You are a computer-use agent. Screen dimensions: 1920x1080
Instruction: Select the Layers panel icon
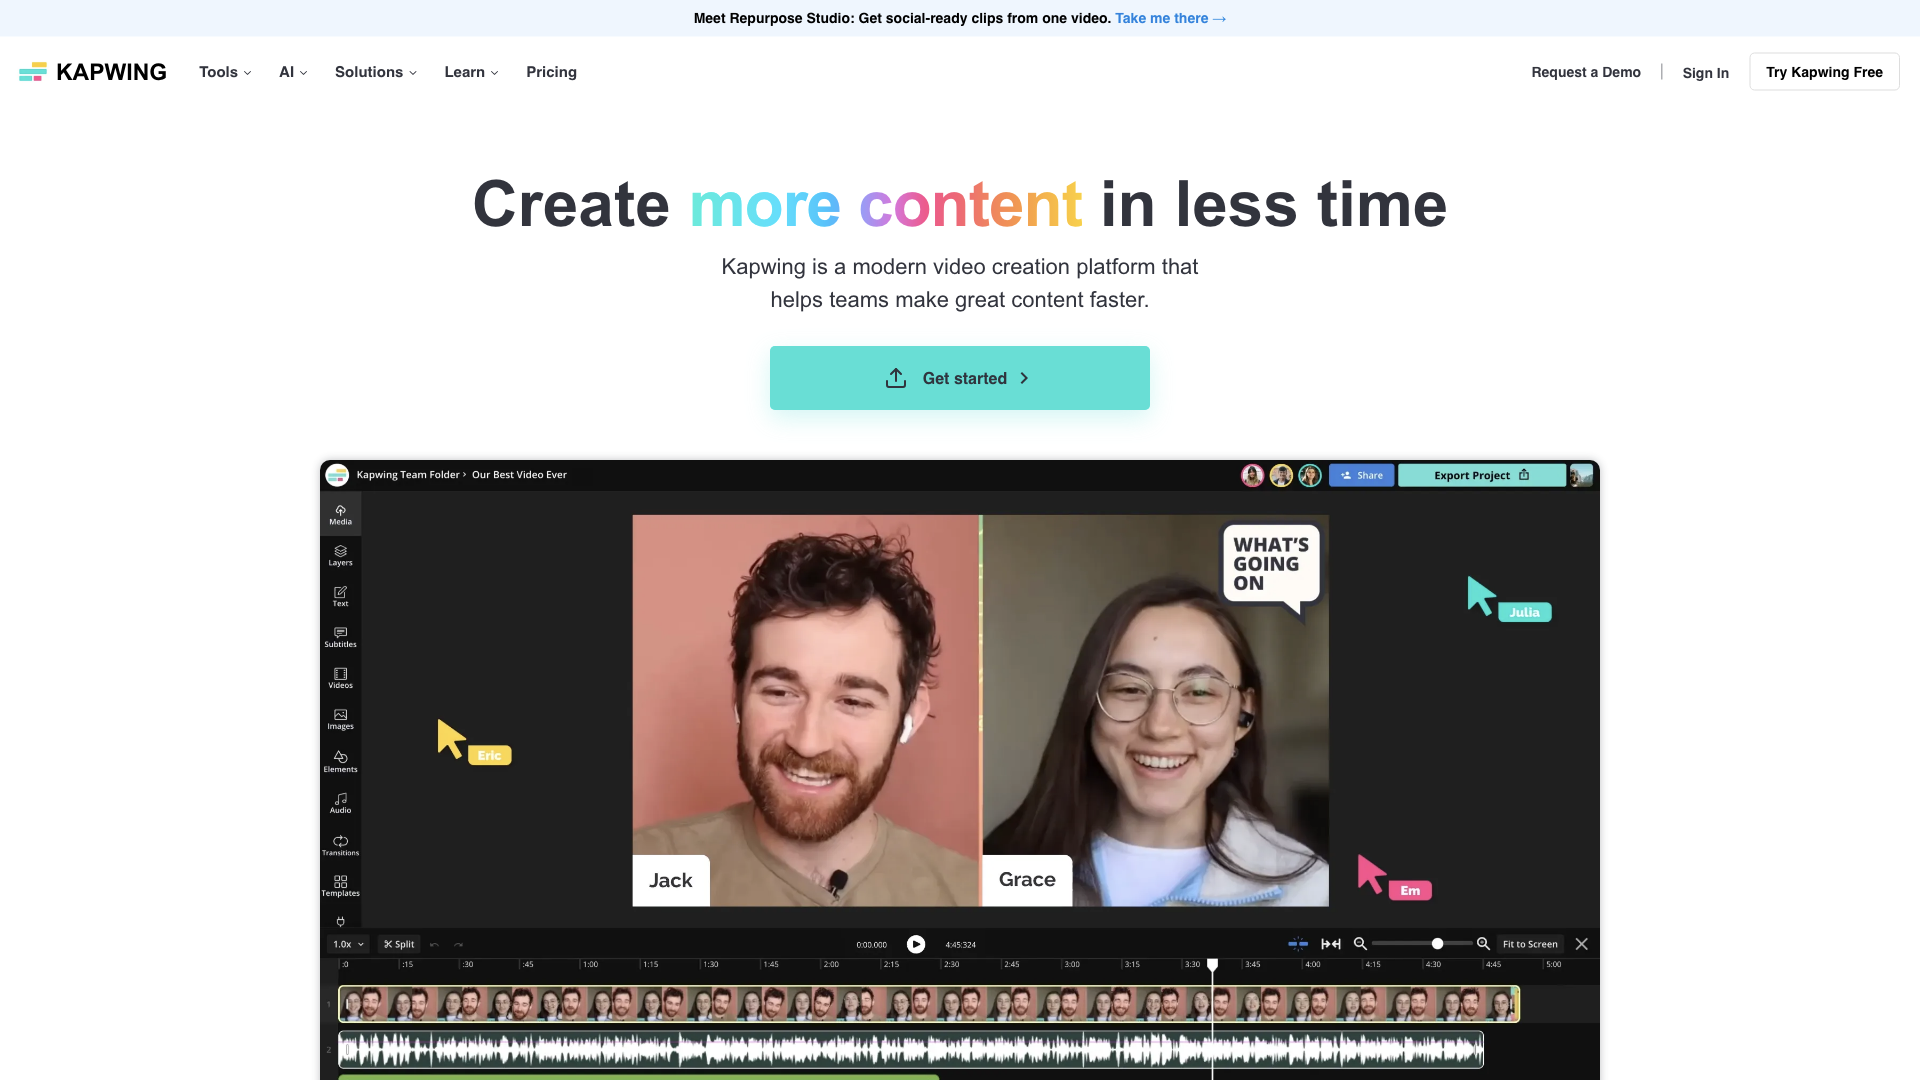pos(340,555)
